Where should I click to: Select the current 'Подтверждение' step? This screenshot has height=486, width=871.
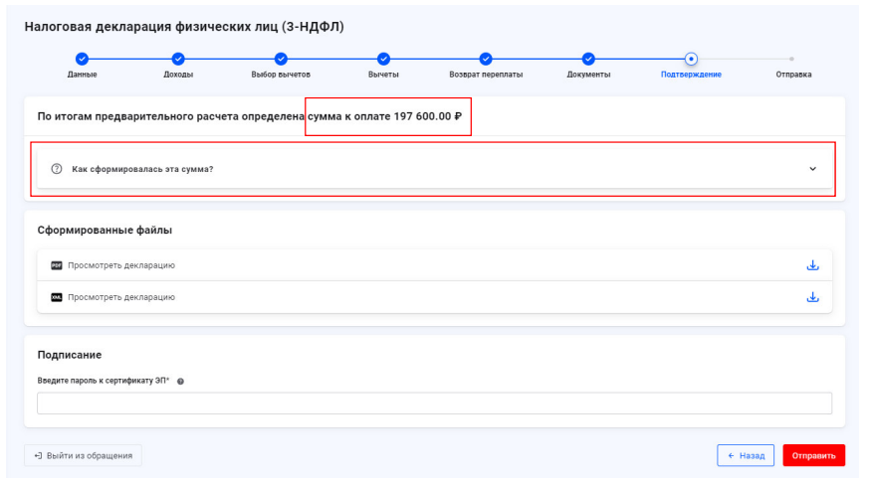(x=691, y=59)
